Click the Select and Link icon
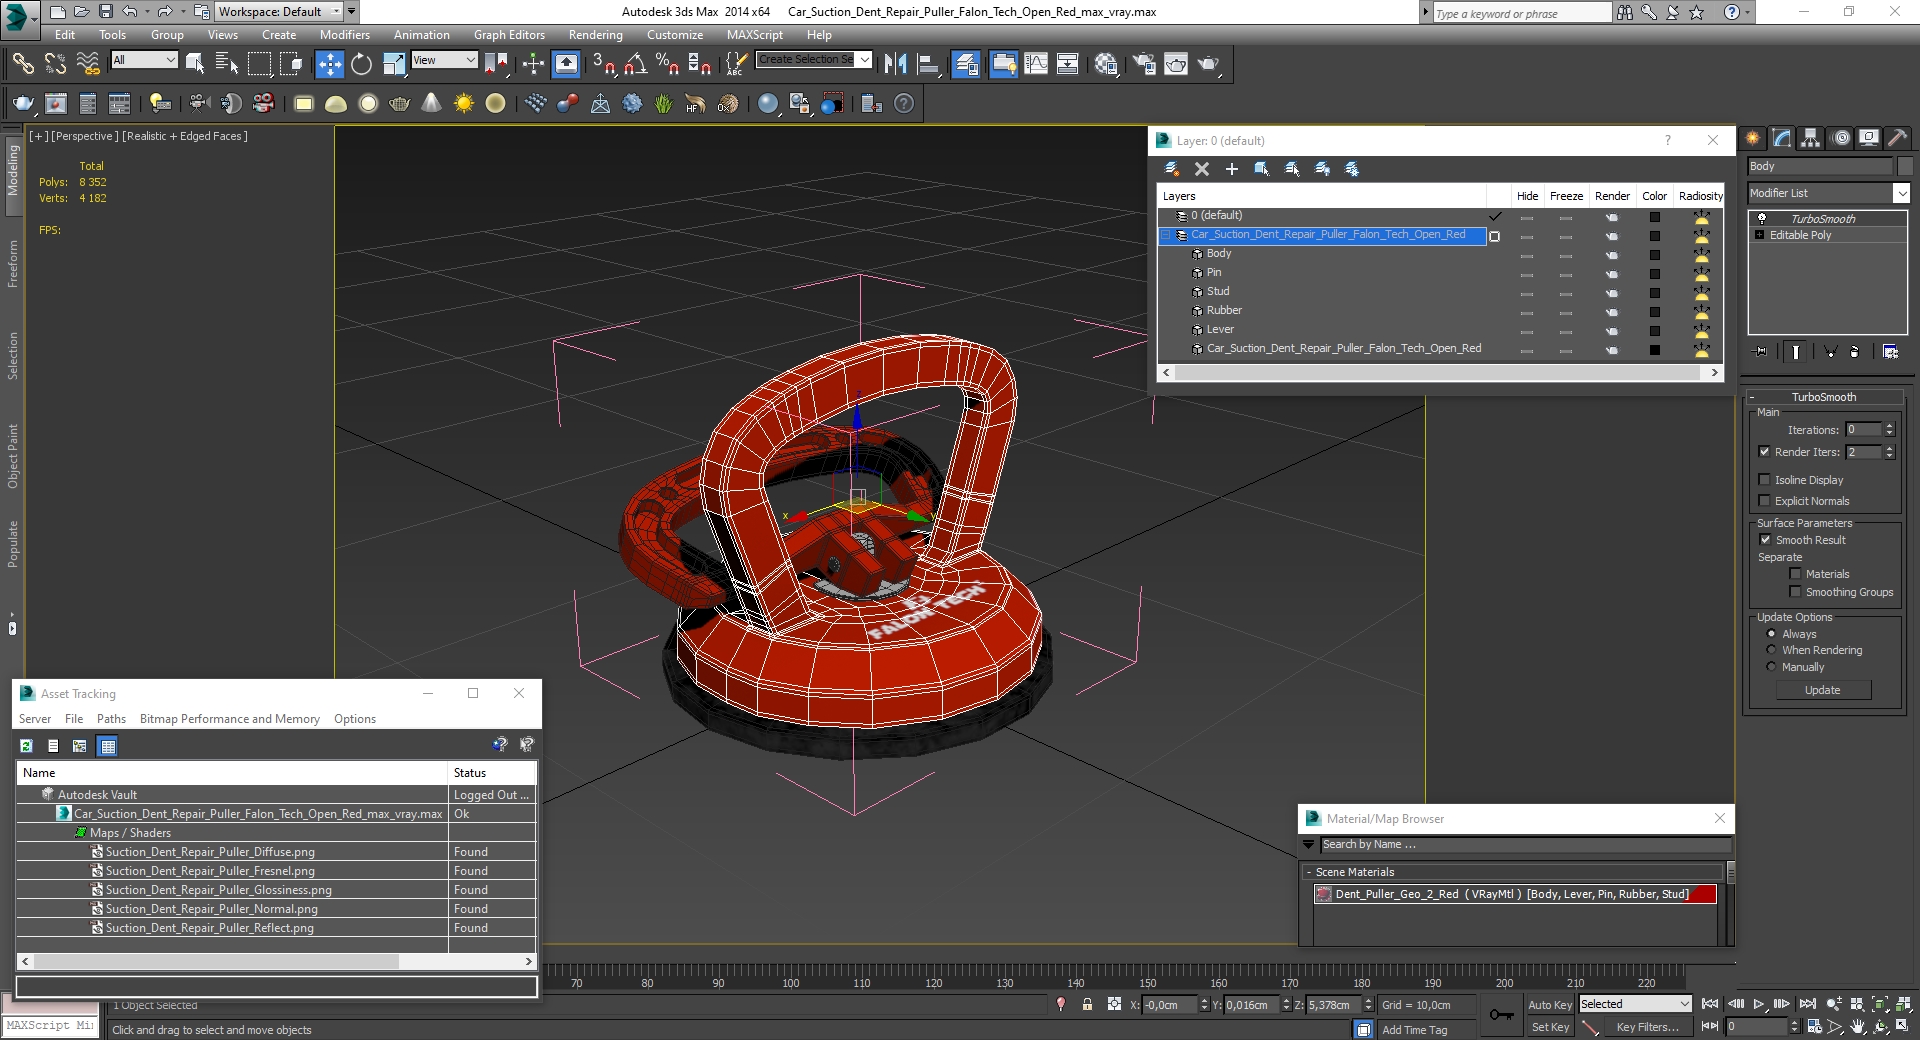This screenshot has height=1040, width=1920. [x=23, y=64]
